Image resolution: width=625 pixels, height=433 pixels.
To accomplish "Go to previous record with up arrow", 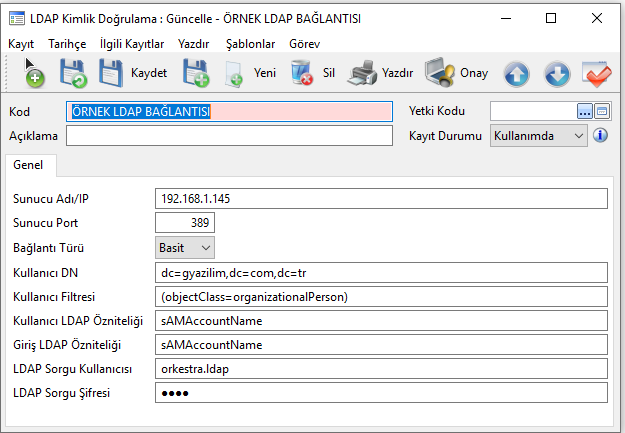I will pos(516,74).
